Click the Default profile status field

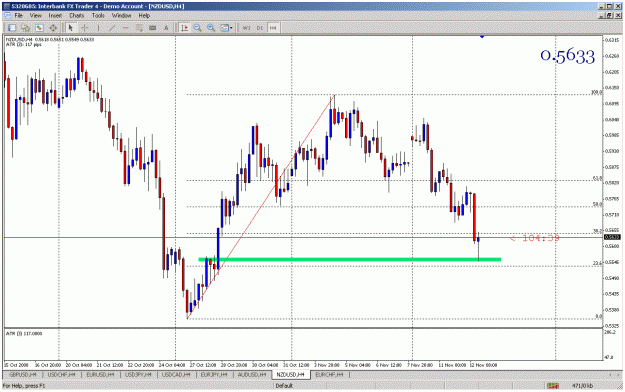(x=284, y=386)
